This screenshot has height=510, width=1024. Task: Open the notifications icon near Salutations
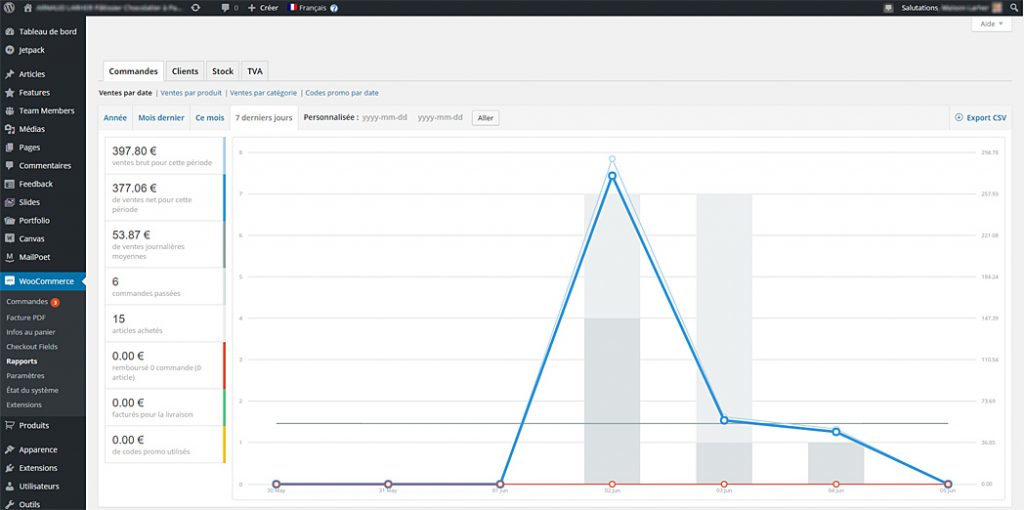coord(888,8)
